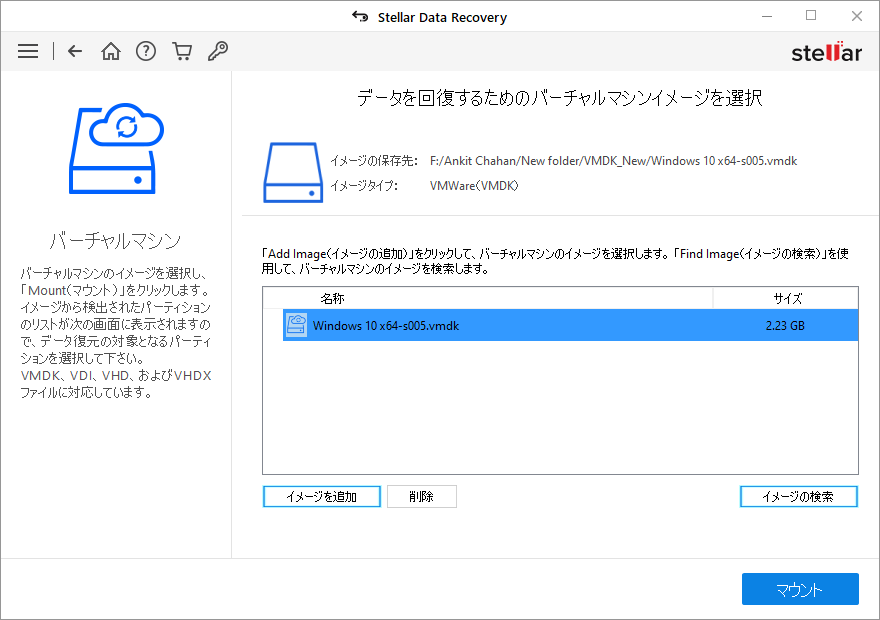880x620 pixels.
Task: Click the VMWare(VMDK) image type text
Action: click(x=474, y=186)
